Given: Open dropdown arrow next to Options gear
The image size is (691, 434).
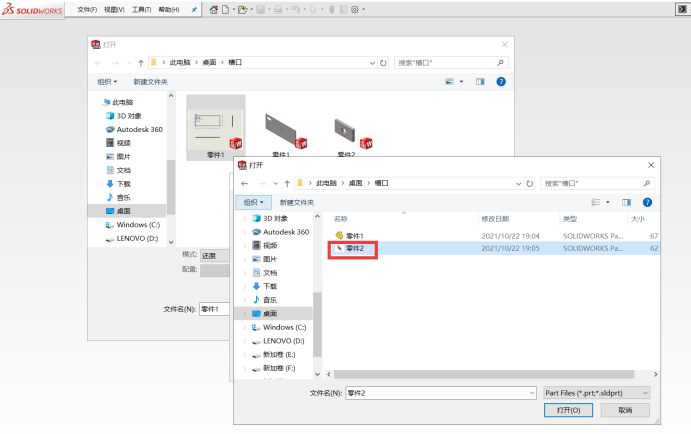Looking at the screenshot, I should 364,9.
